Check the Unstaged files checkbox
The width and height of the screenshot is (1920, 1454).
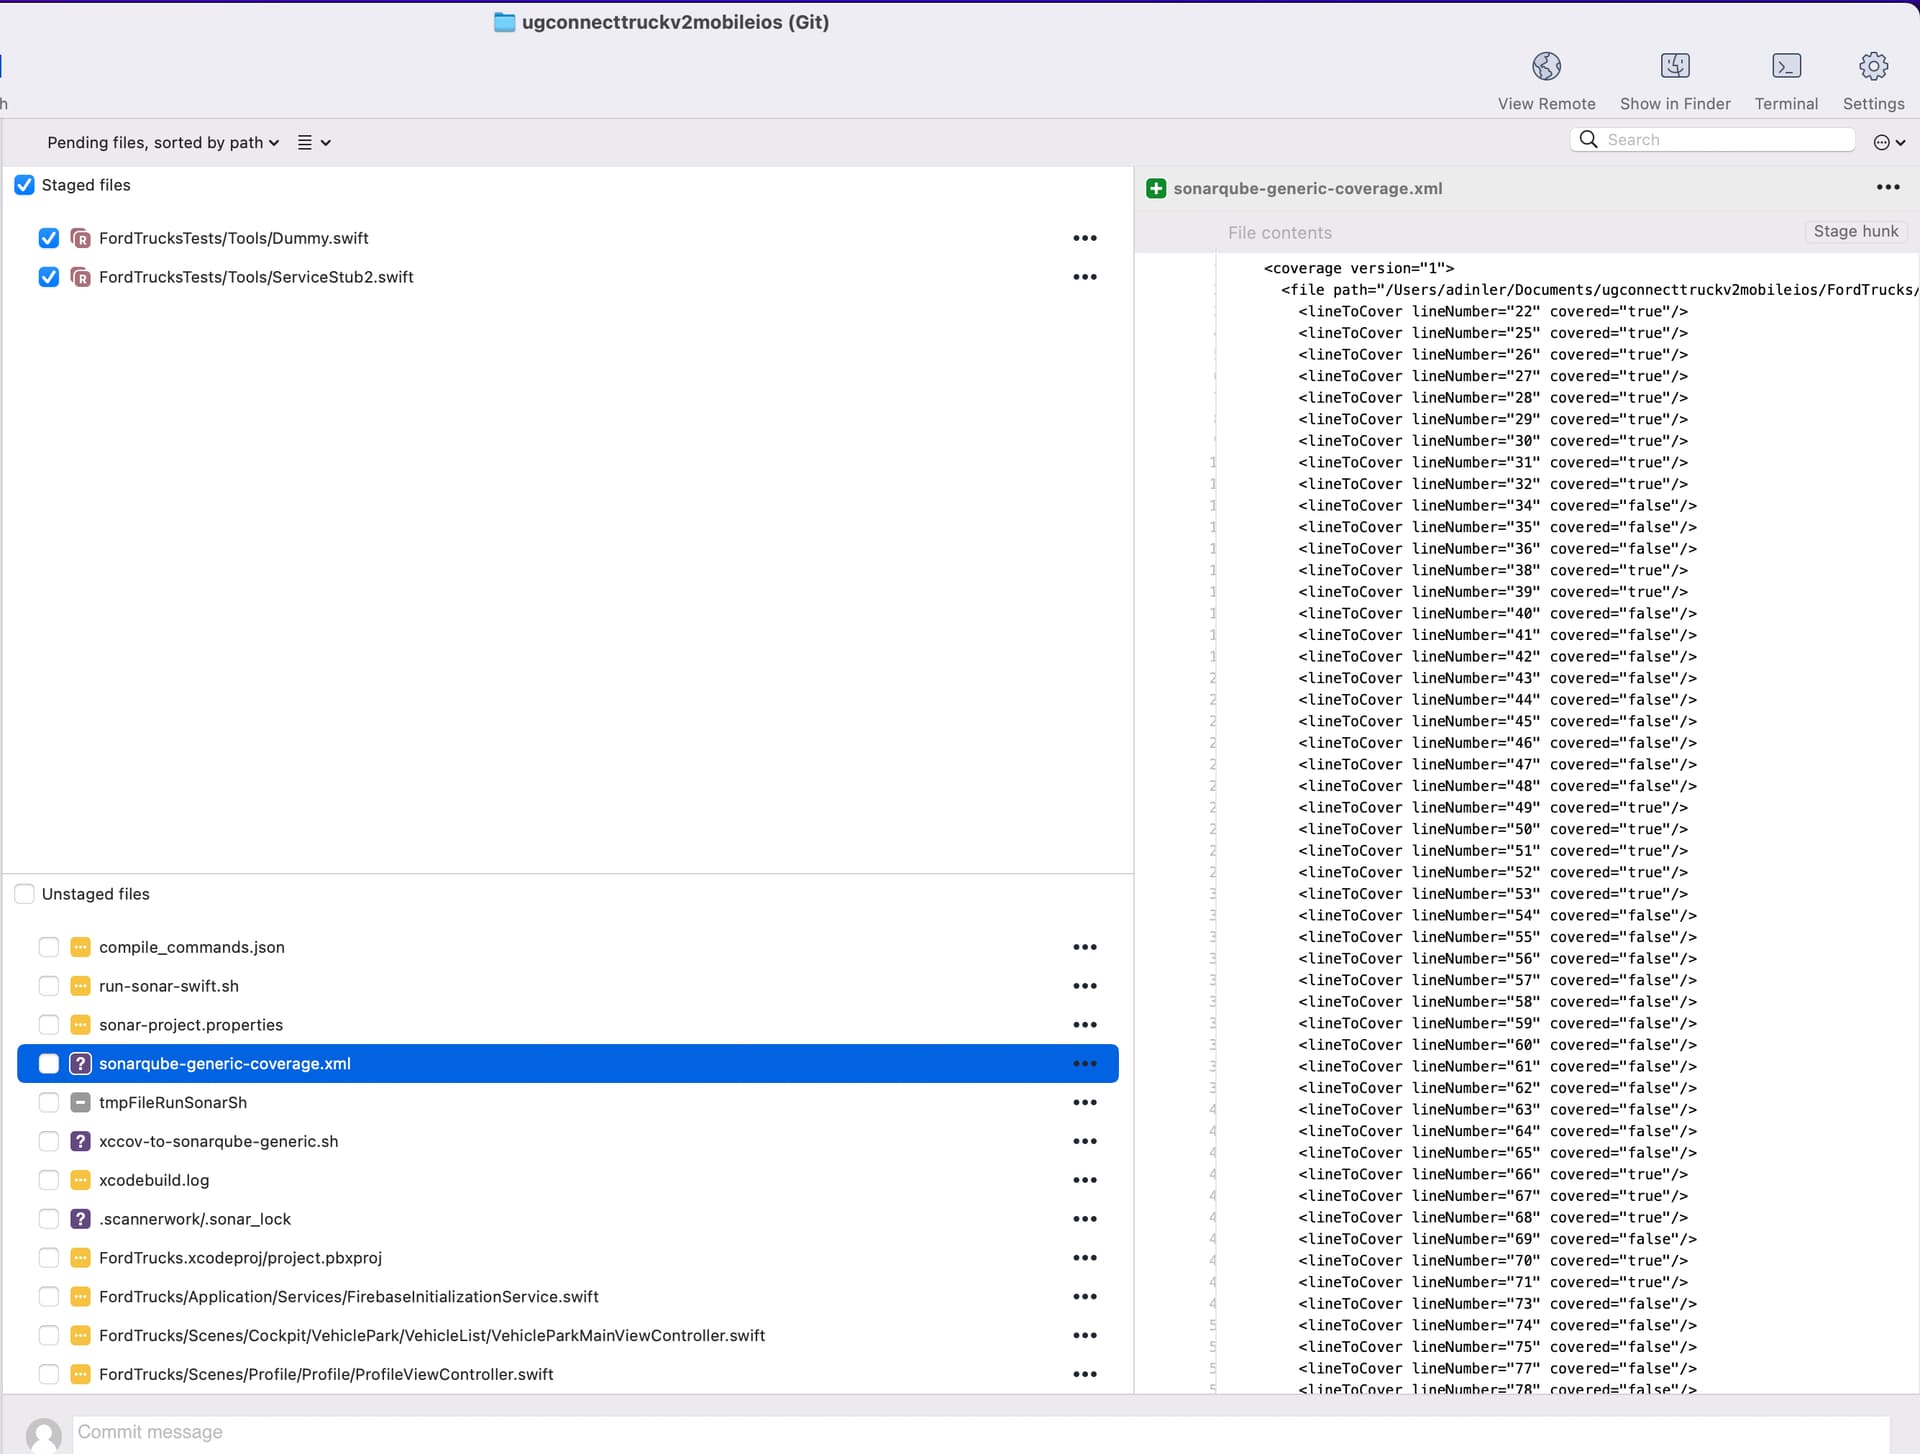(x=25, y=894)
